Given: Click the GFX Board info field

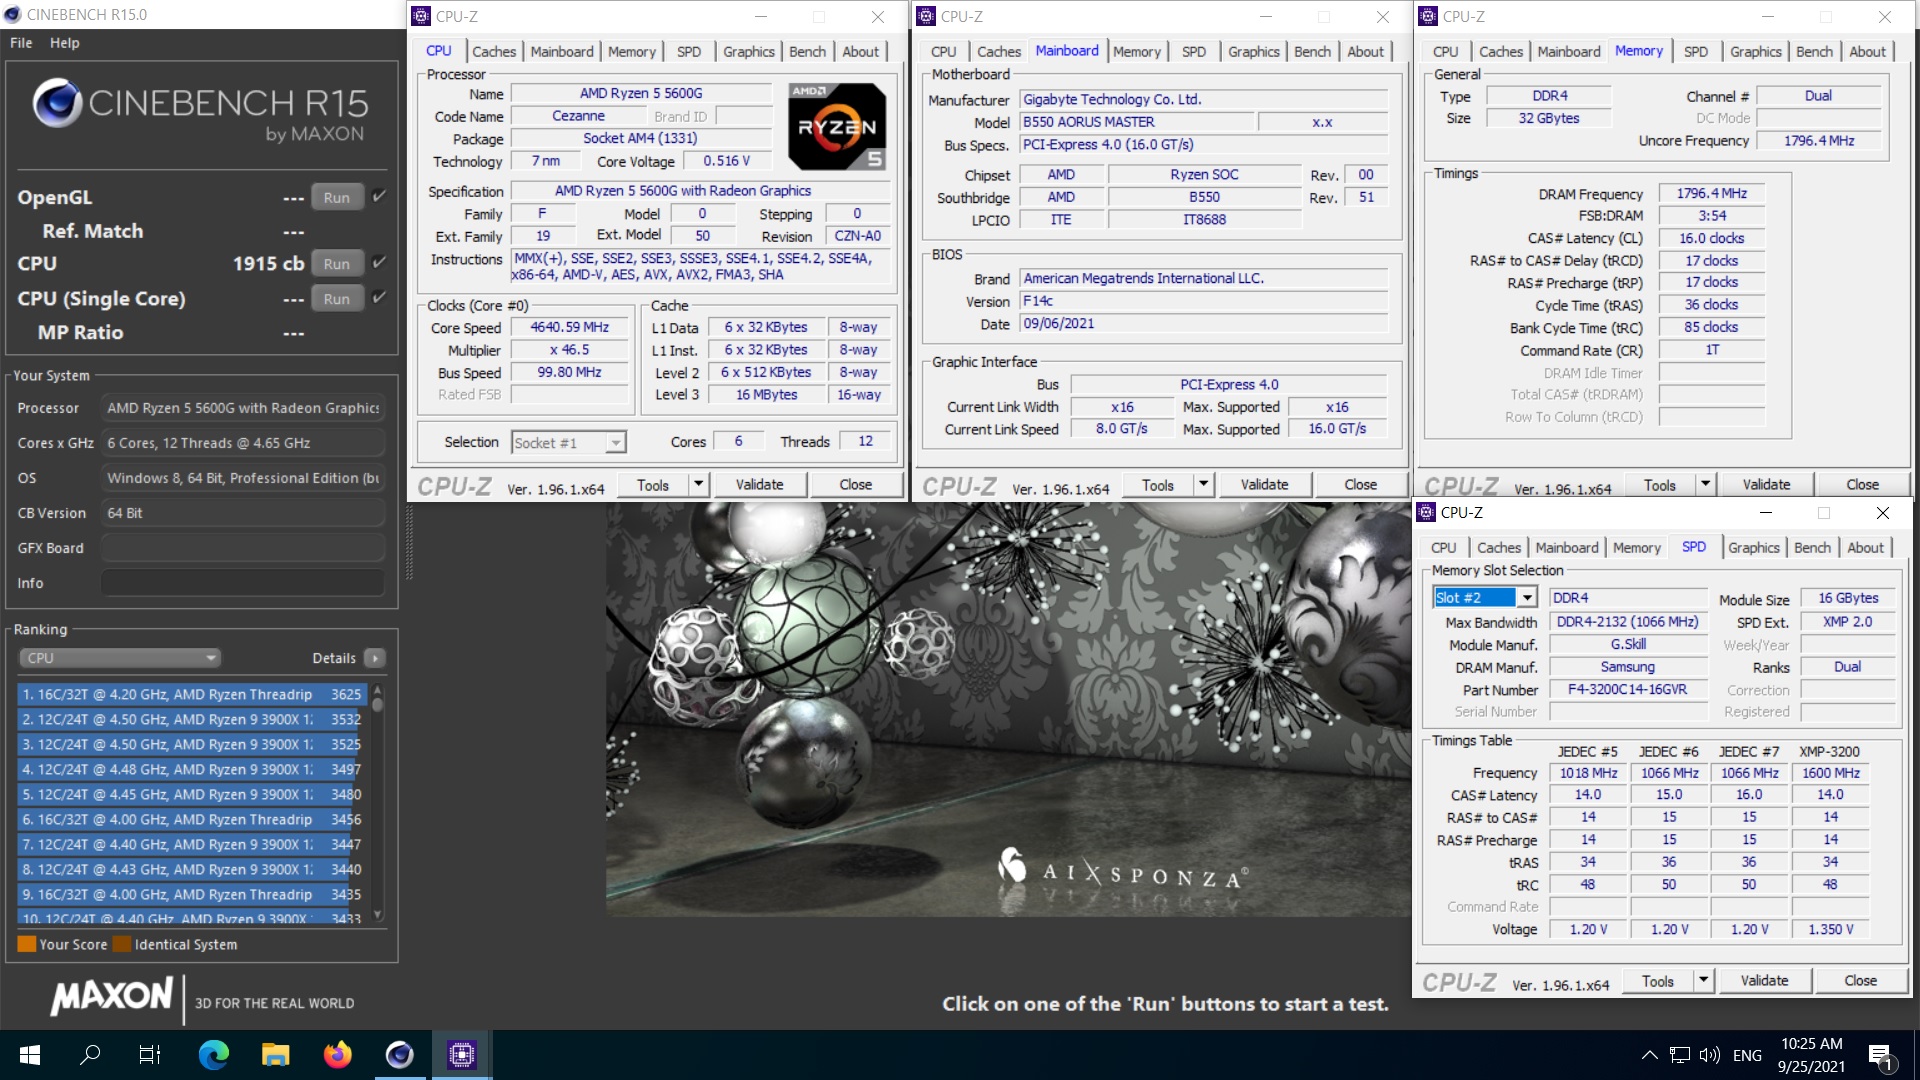Looking at the screenshot, I should click(243, 548).
